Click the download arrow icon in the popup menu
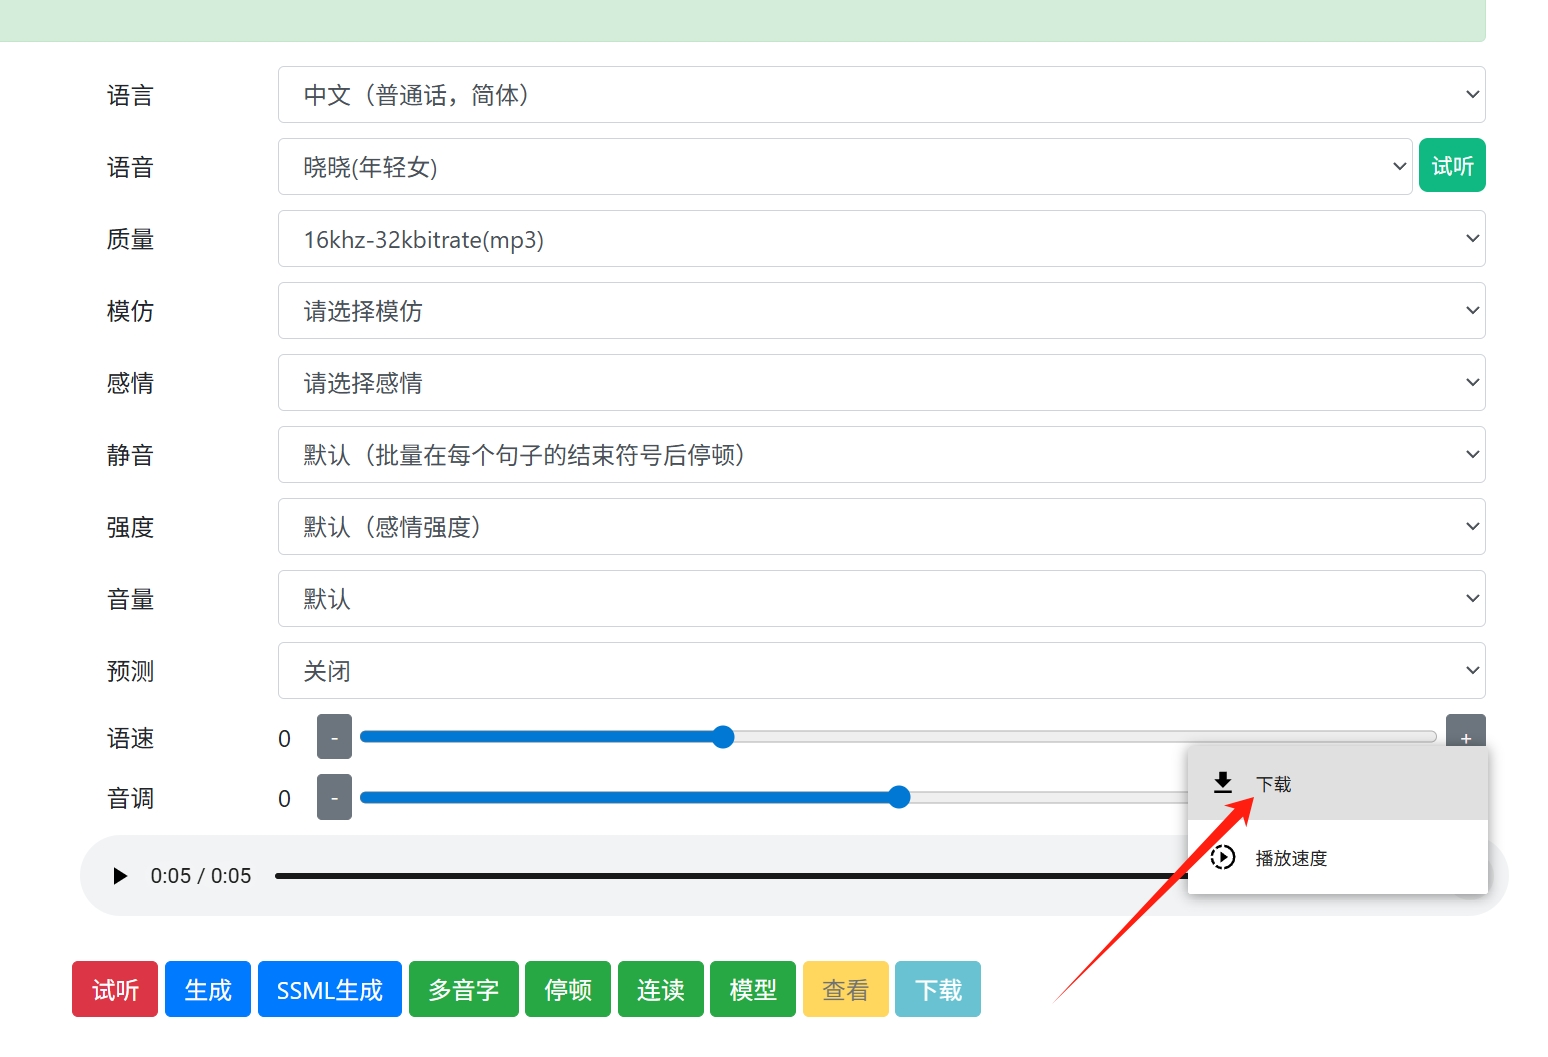 (x=1223, y=783)
